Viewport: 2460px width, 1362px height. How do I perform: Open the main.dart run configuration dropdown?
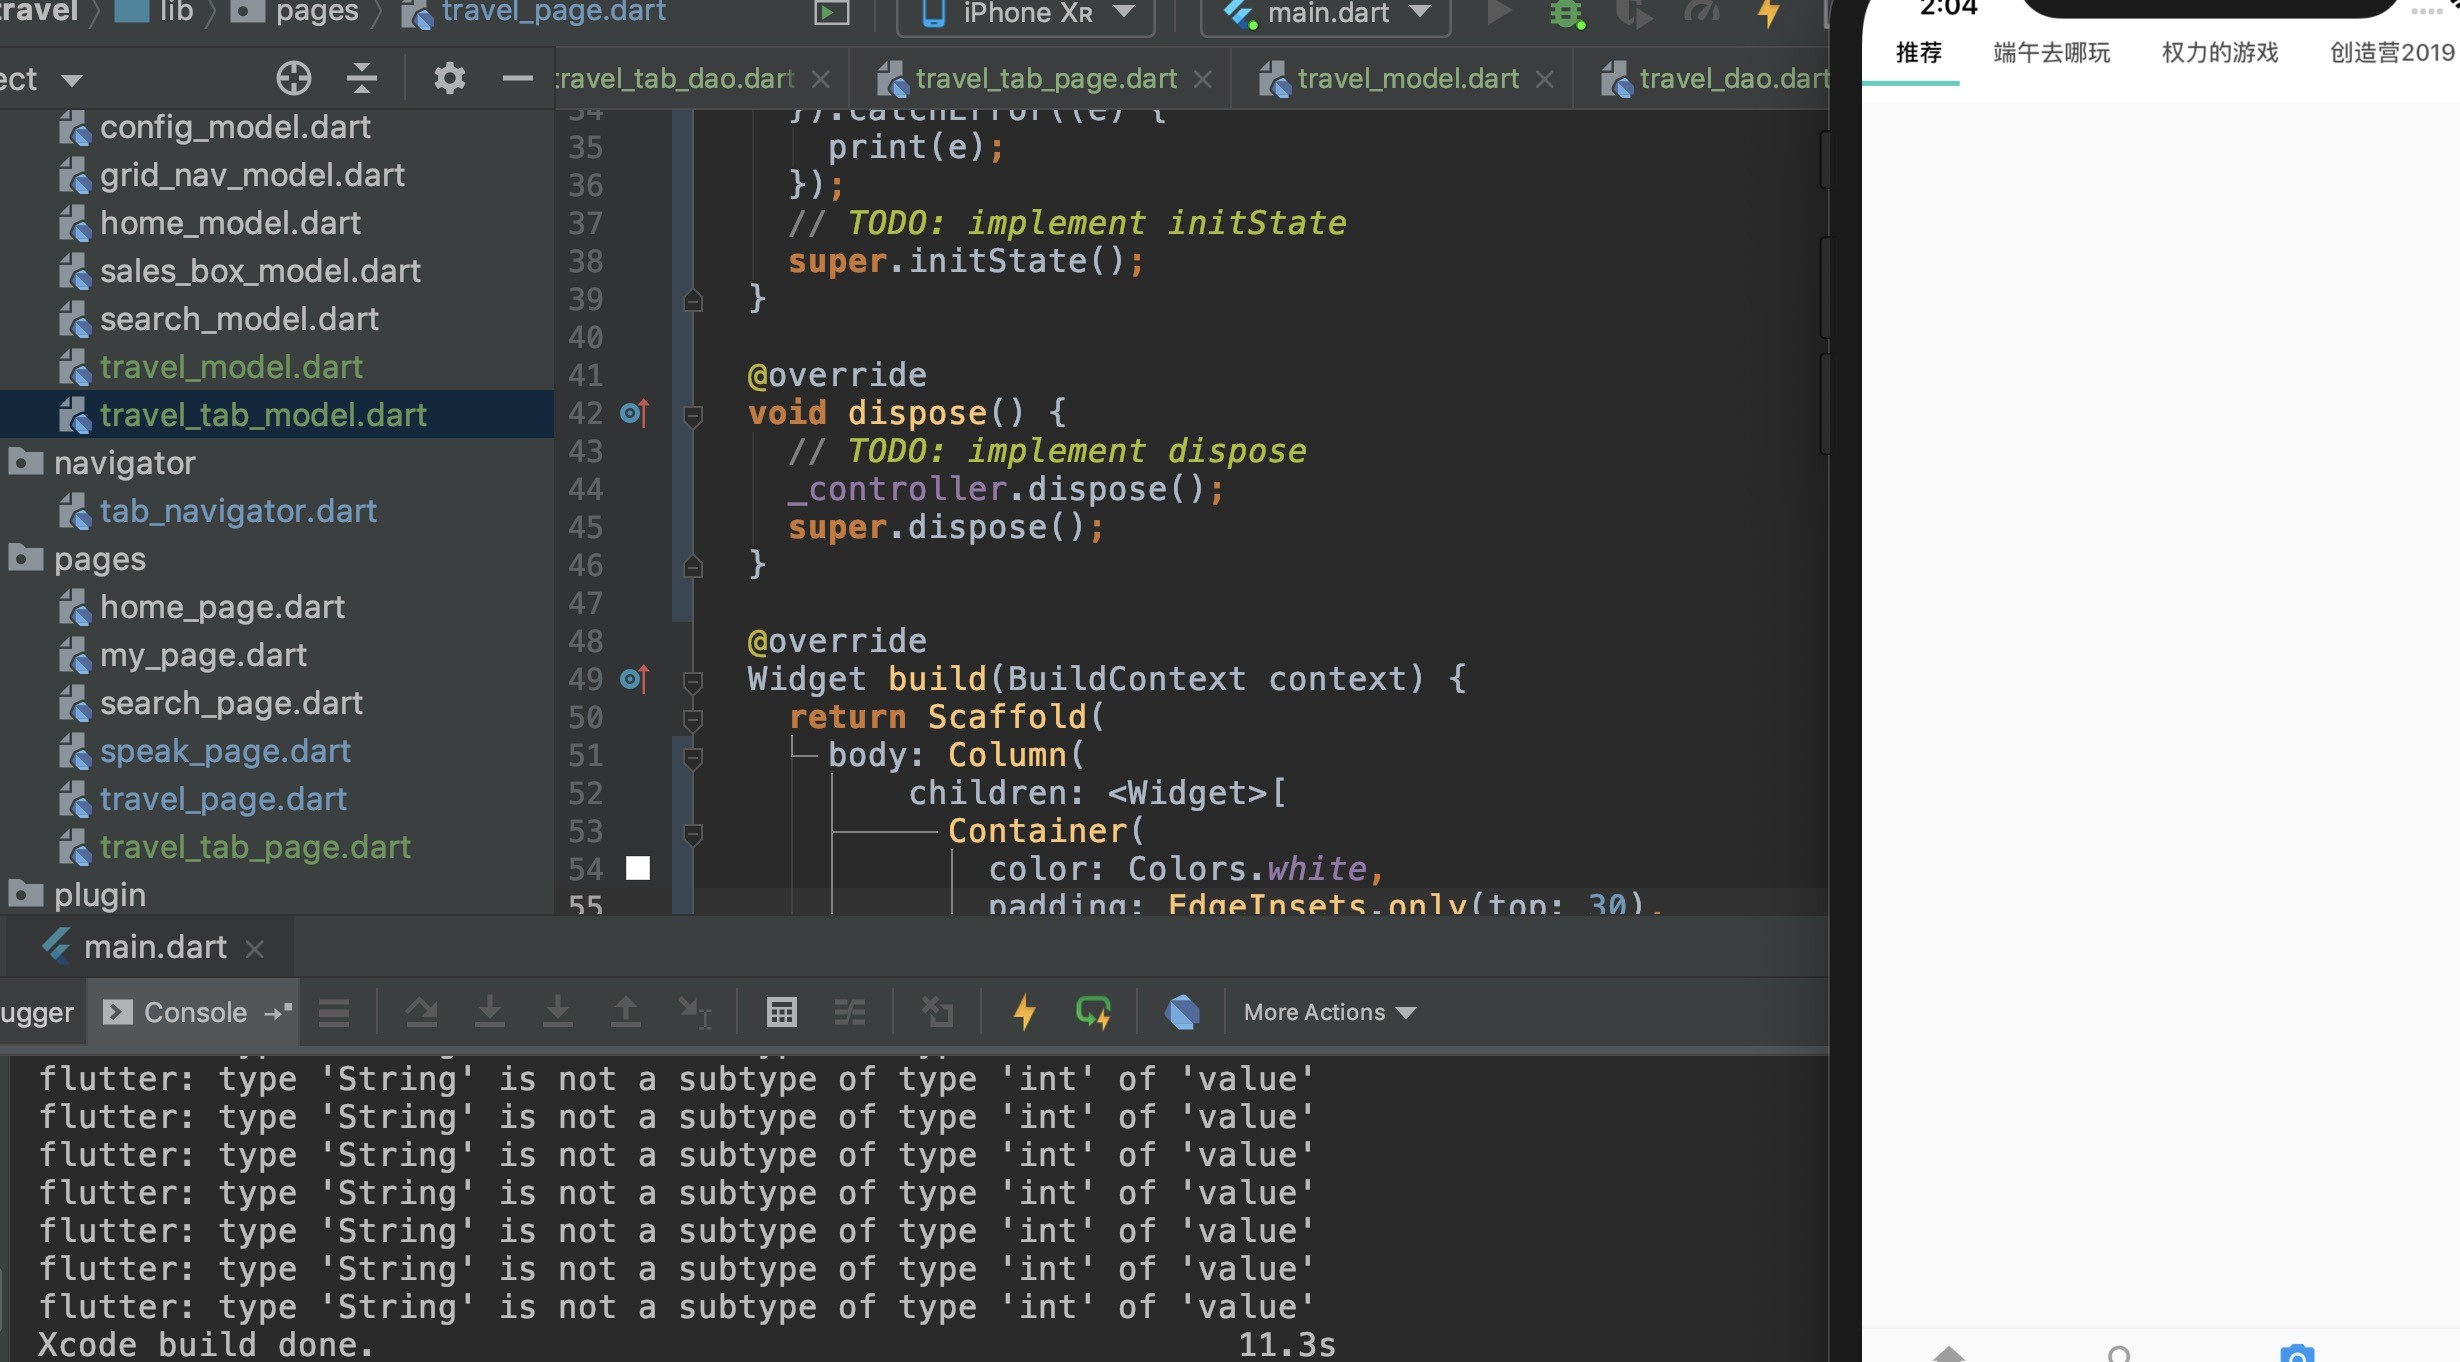point(1325,14)
